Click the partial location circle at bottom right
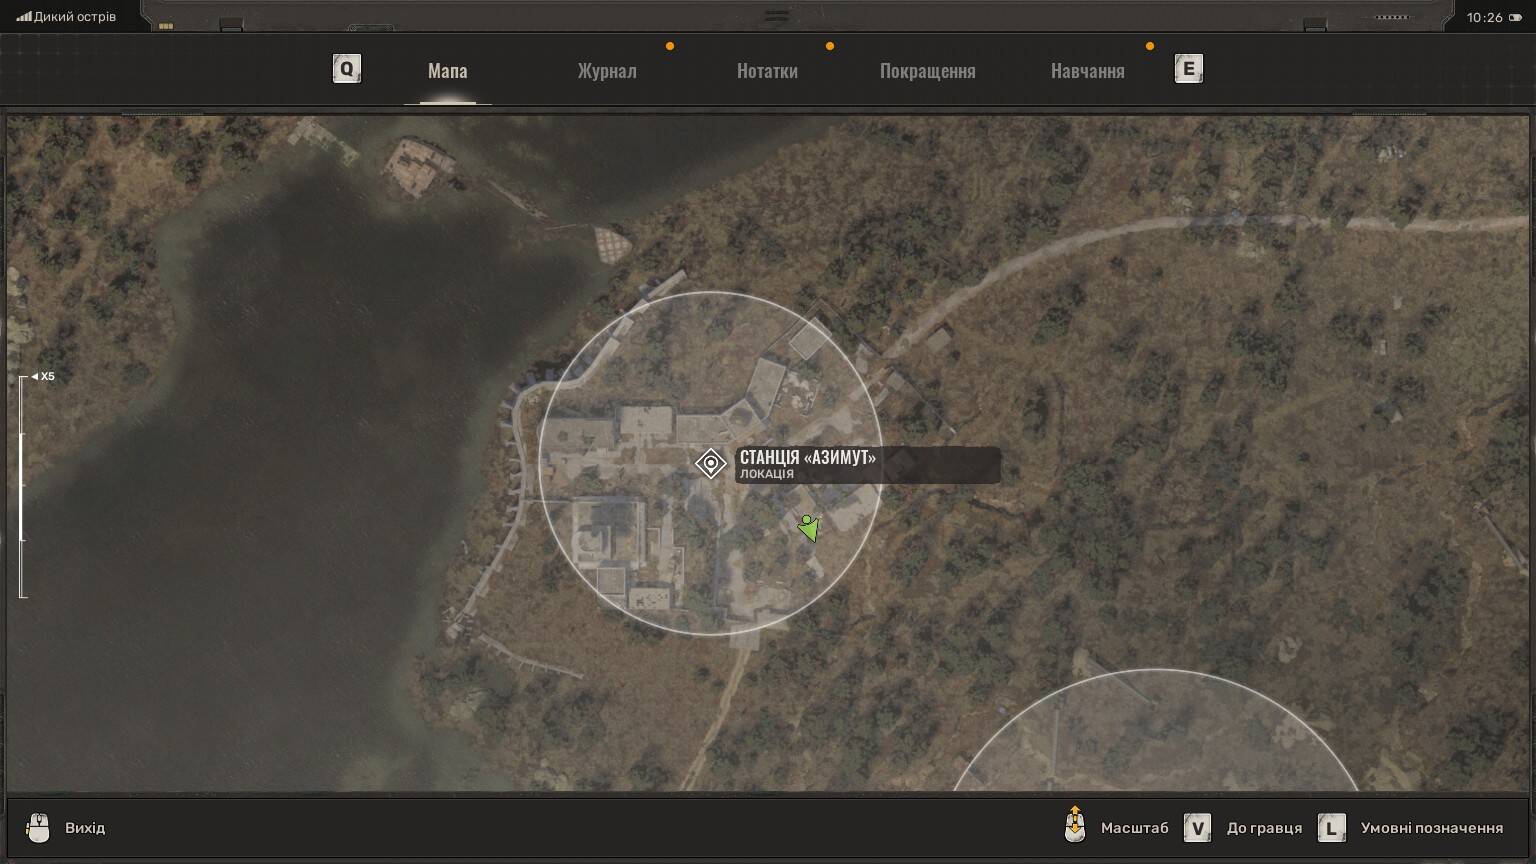The image size is (1536, 864). (x=1156, y=730)
